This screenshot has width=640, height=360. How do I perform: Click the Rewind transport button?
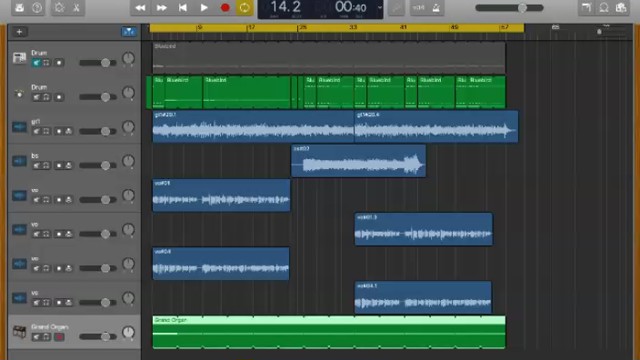(140, 8)
